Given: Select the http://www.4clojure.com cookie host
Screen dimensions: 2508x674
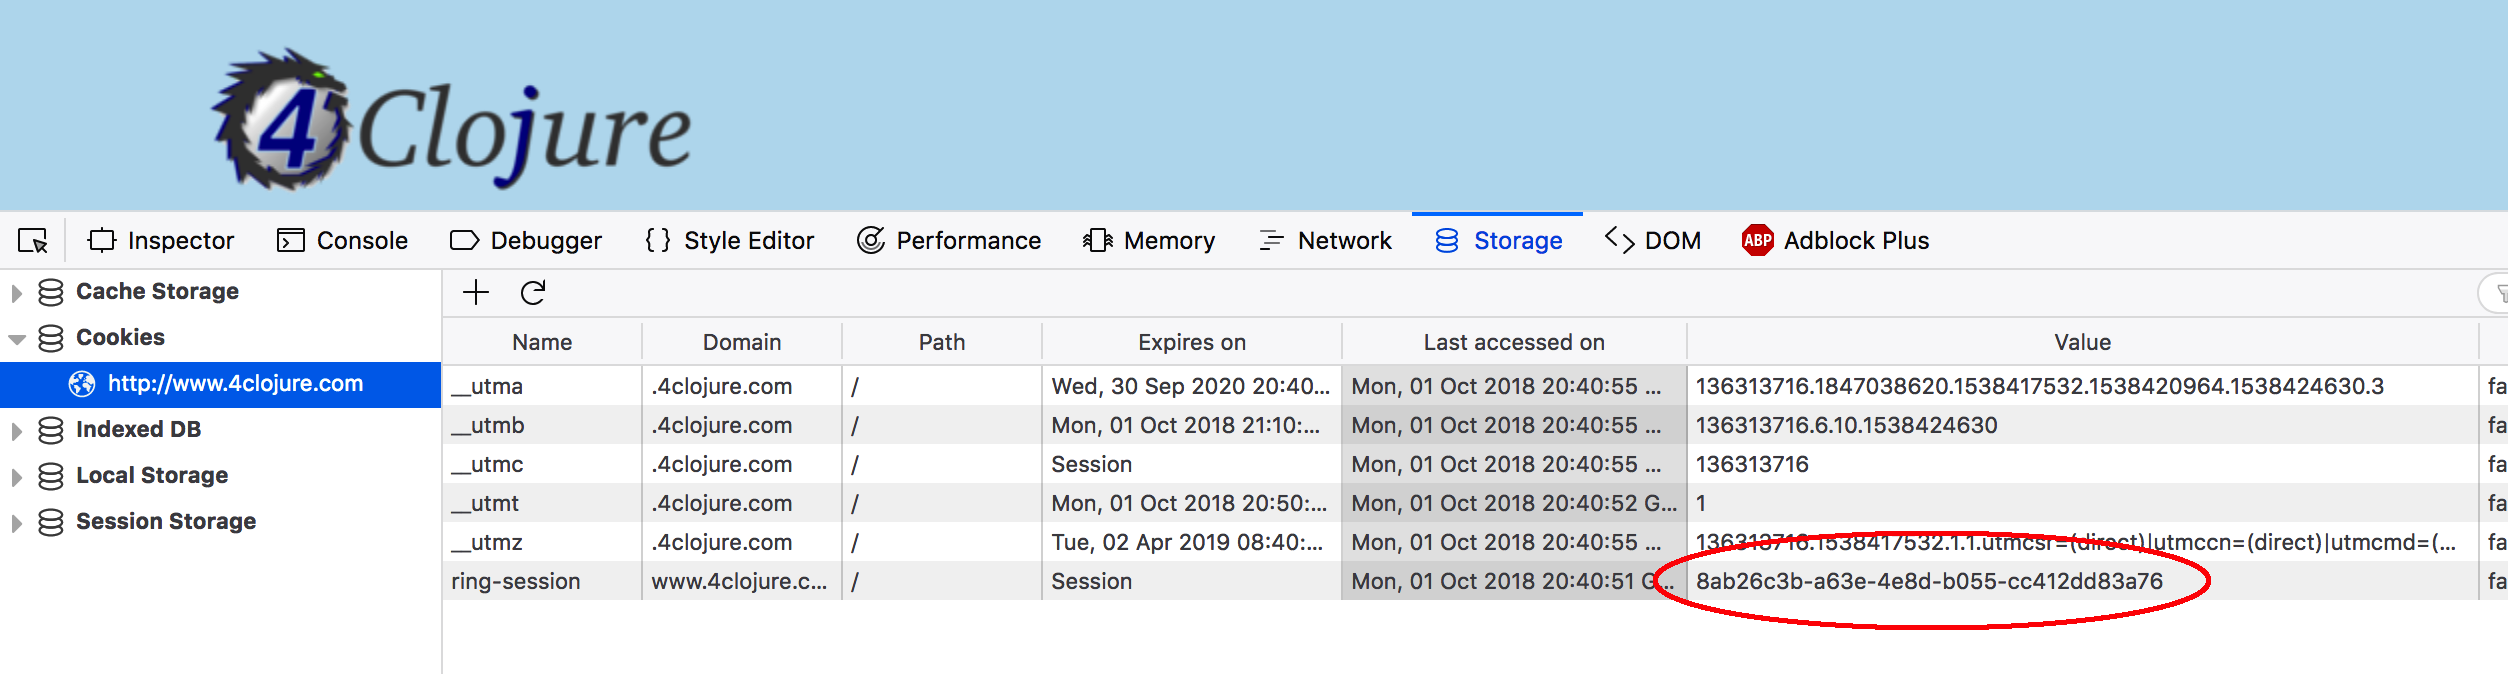Looking at the screenshot, I should [235, 384].
